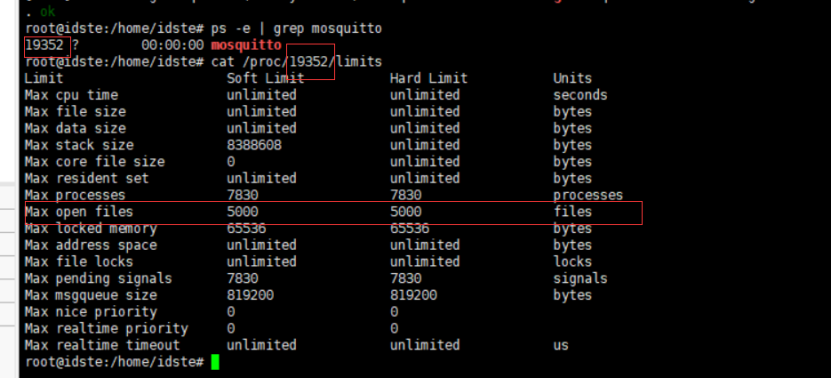Select the 'Max cpu time' row label
This screenshot has height=378, width=831.
[x=72, y=95]
